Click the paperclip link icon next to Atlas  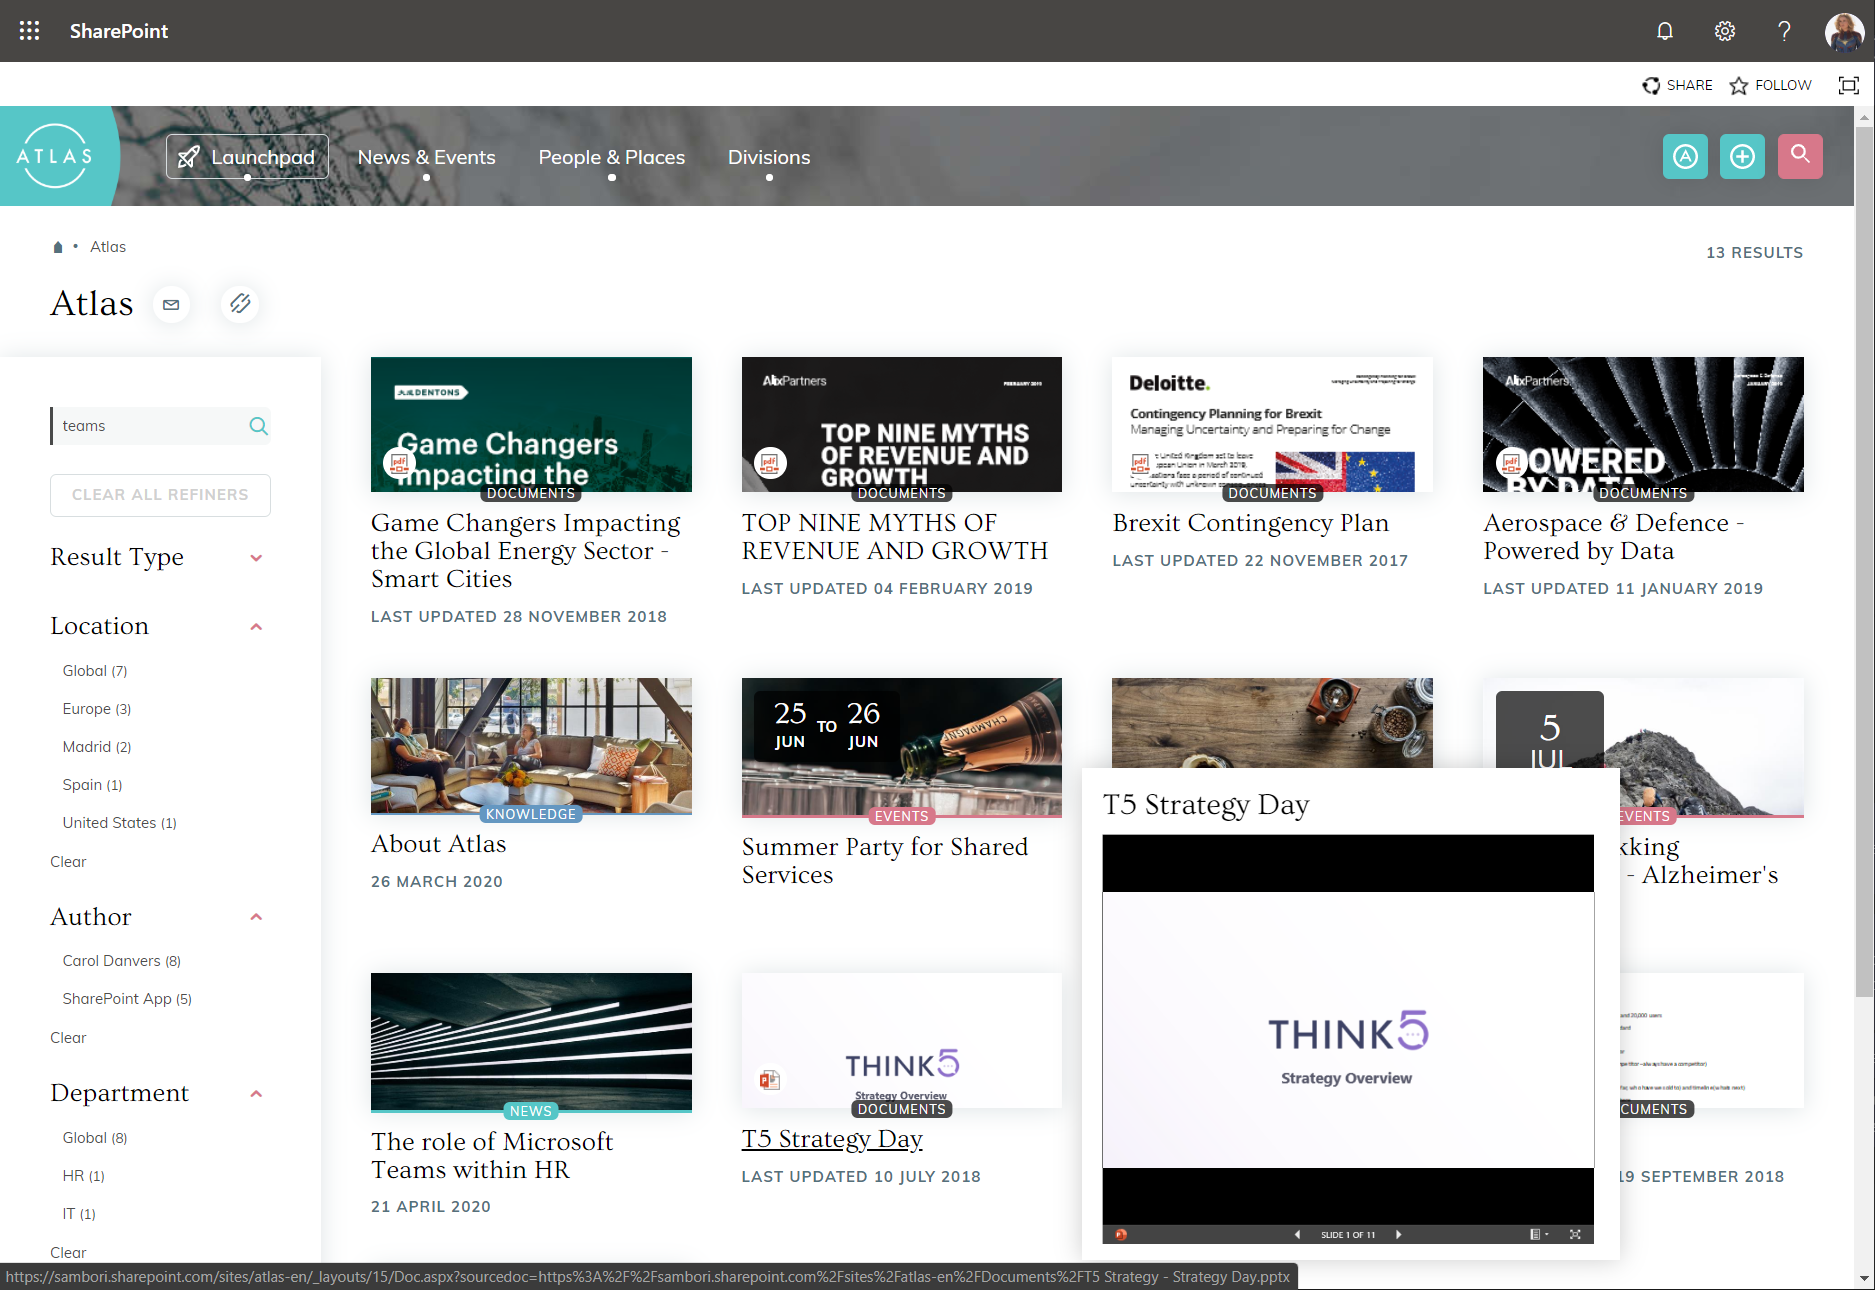(x=240, y=305)
